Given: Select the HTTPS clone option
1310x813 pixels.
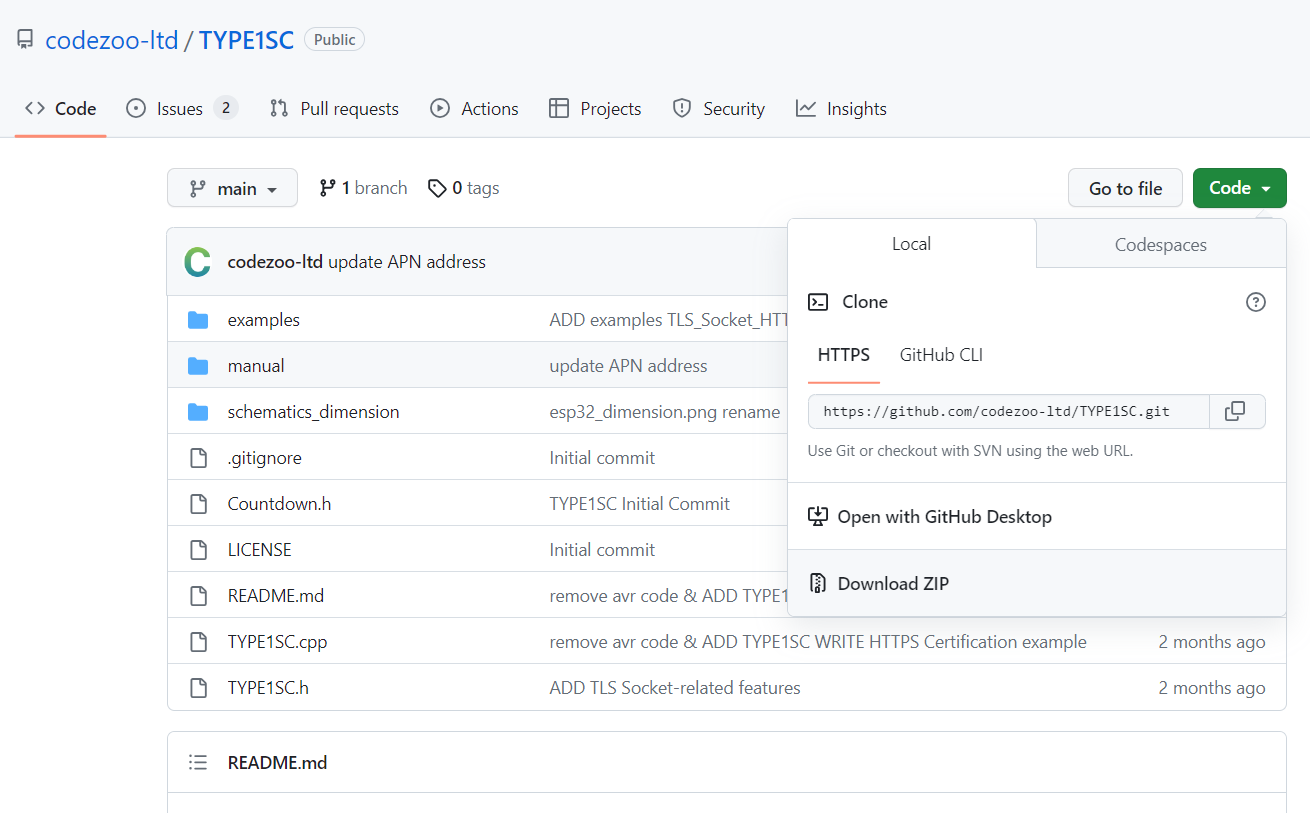Looking at the screenshot, I should coord(844,355).
